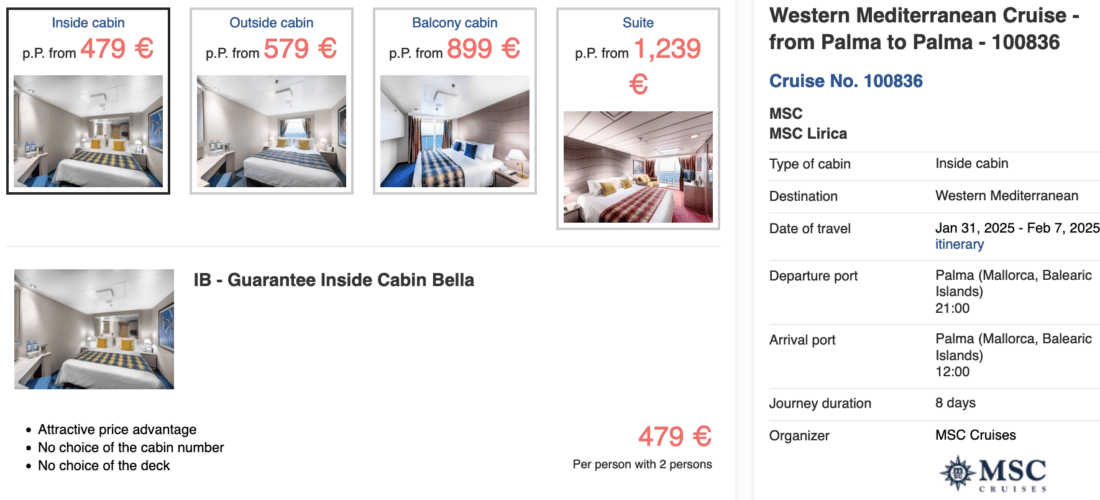This screenshot has height=500, width=1100.
Task: Open the Inside cabin photo
Action: [88, 131]
